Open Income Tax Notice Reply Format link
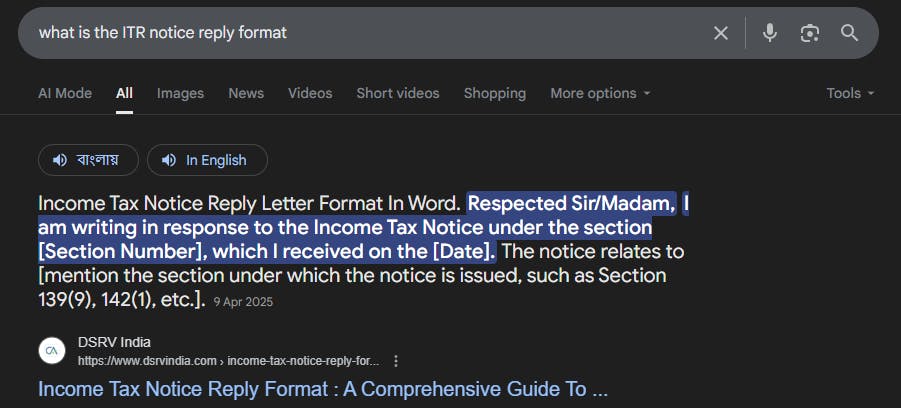Screen dimensions: 901x408 point(322,388)
